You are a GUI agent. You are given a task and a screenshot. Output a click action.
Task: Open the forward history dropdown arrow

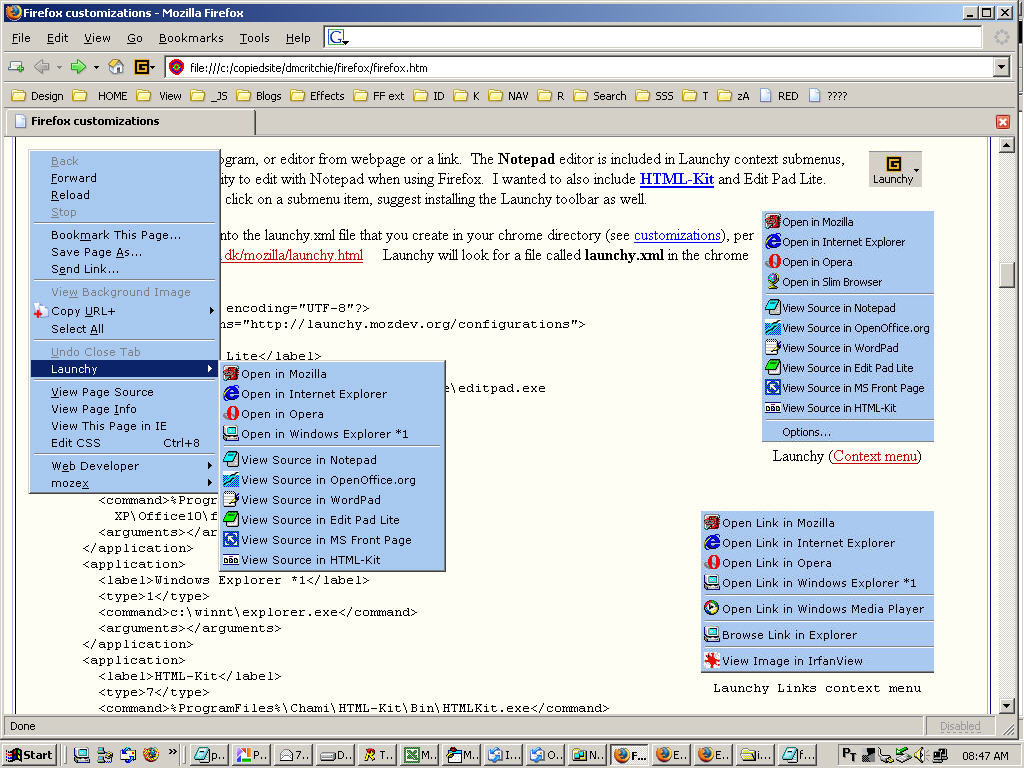96,67
